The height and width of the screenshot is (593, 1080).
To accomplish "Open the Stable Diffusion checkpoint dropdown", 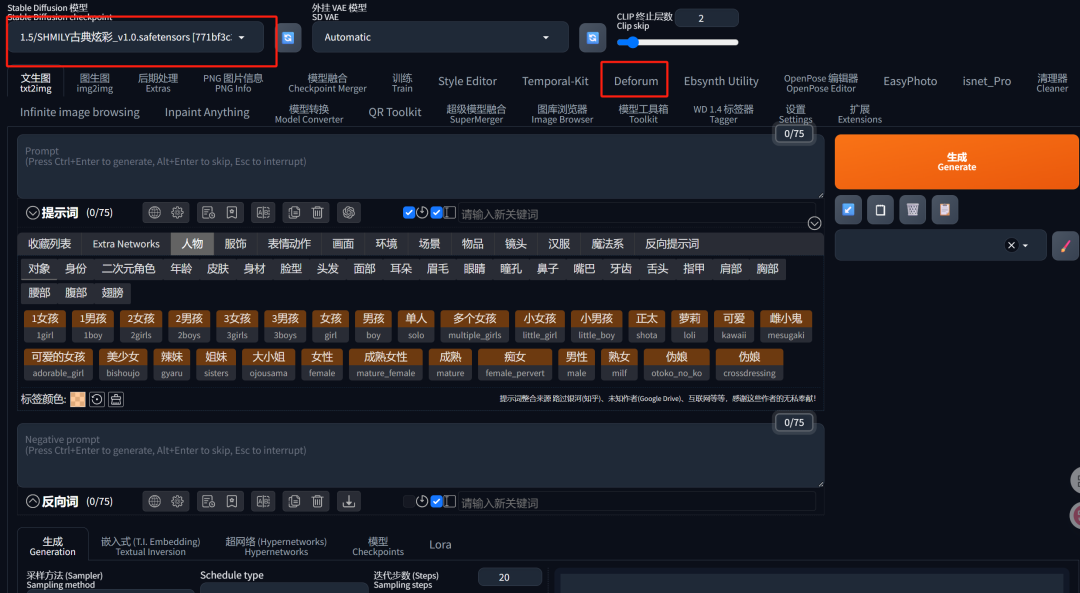I will [135, 37].
